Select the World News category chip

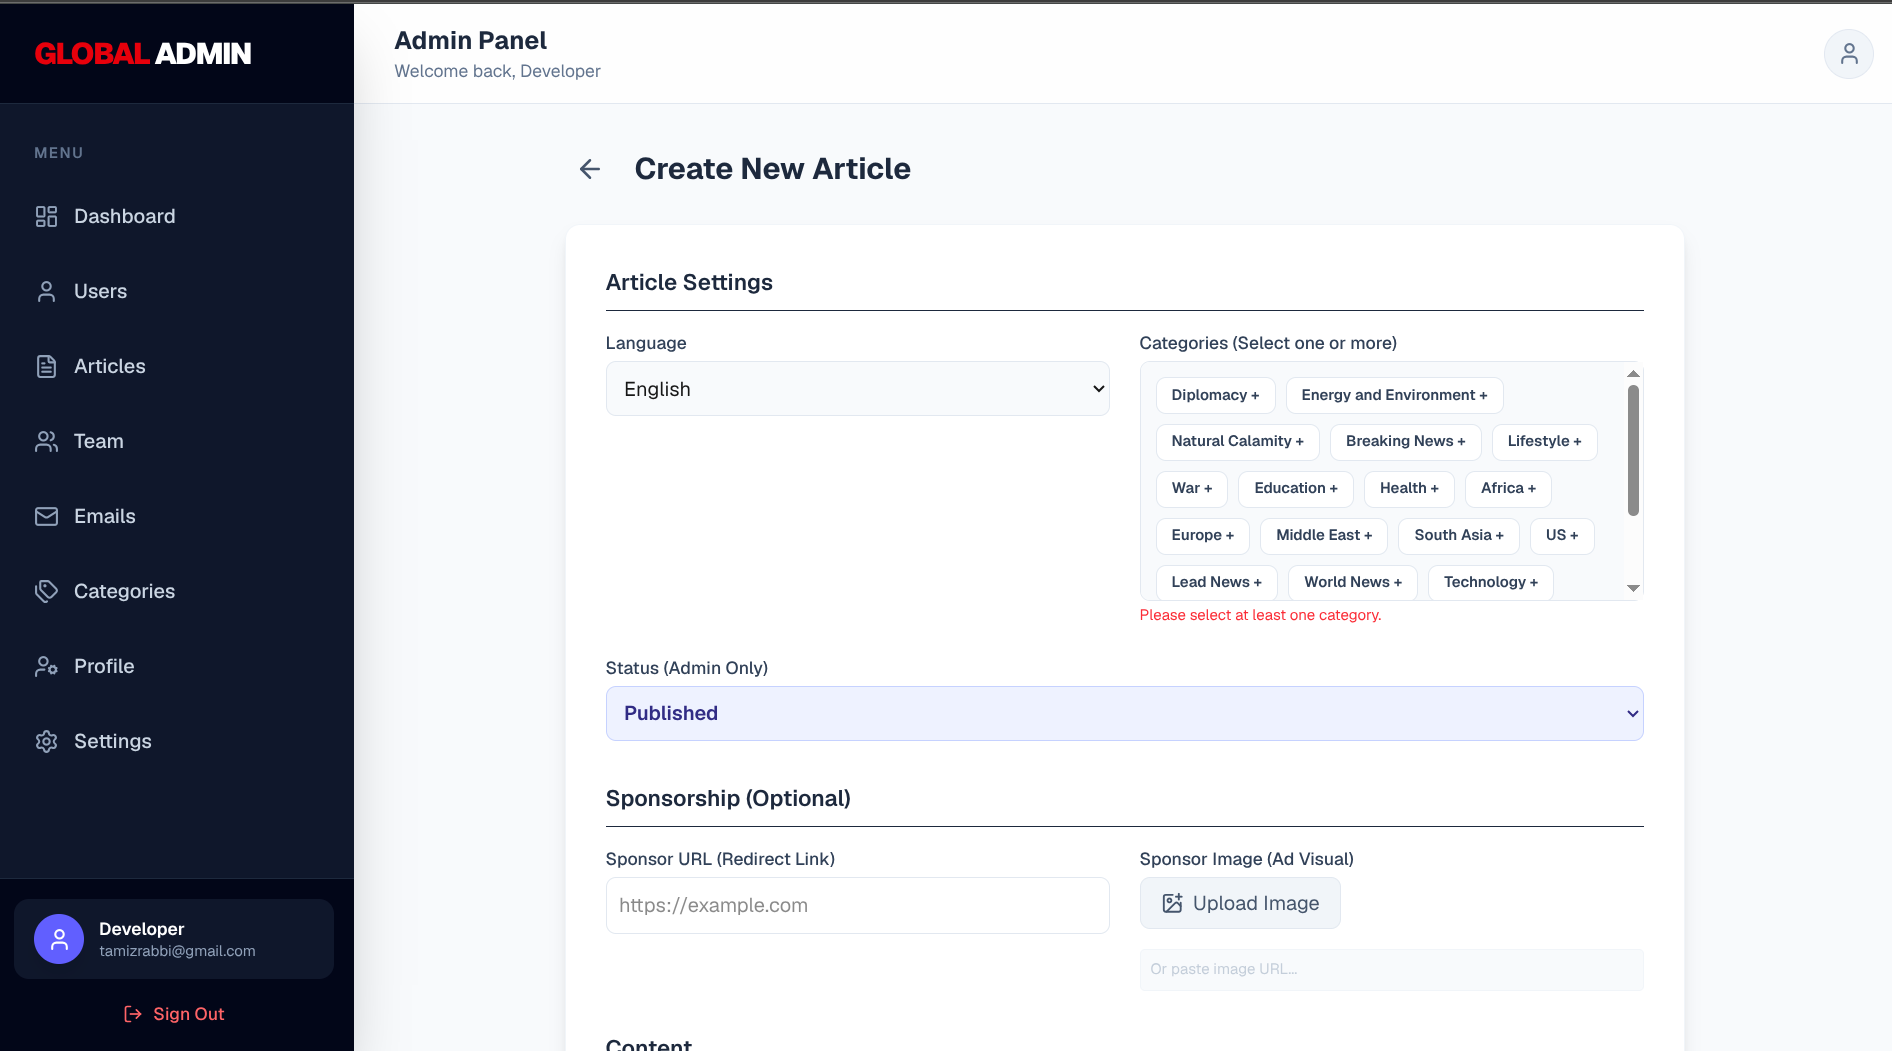coord(1353,582)
